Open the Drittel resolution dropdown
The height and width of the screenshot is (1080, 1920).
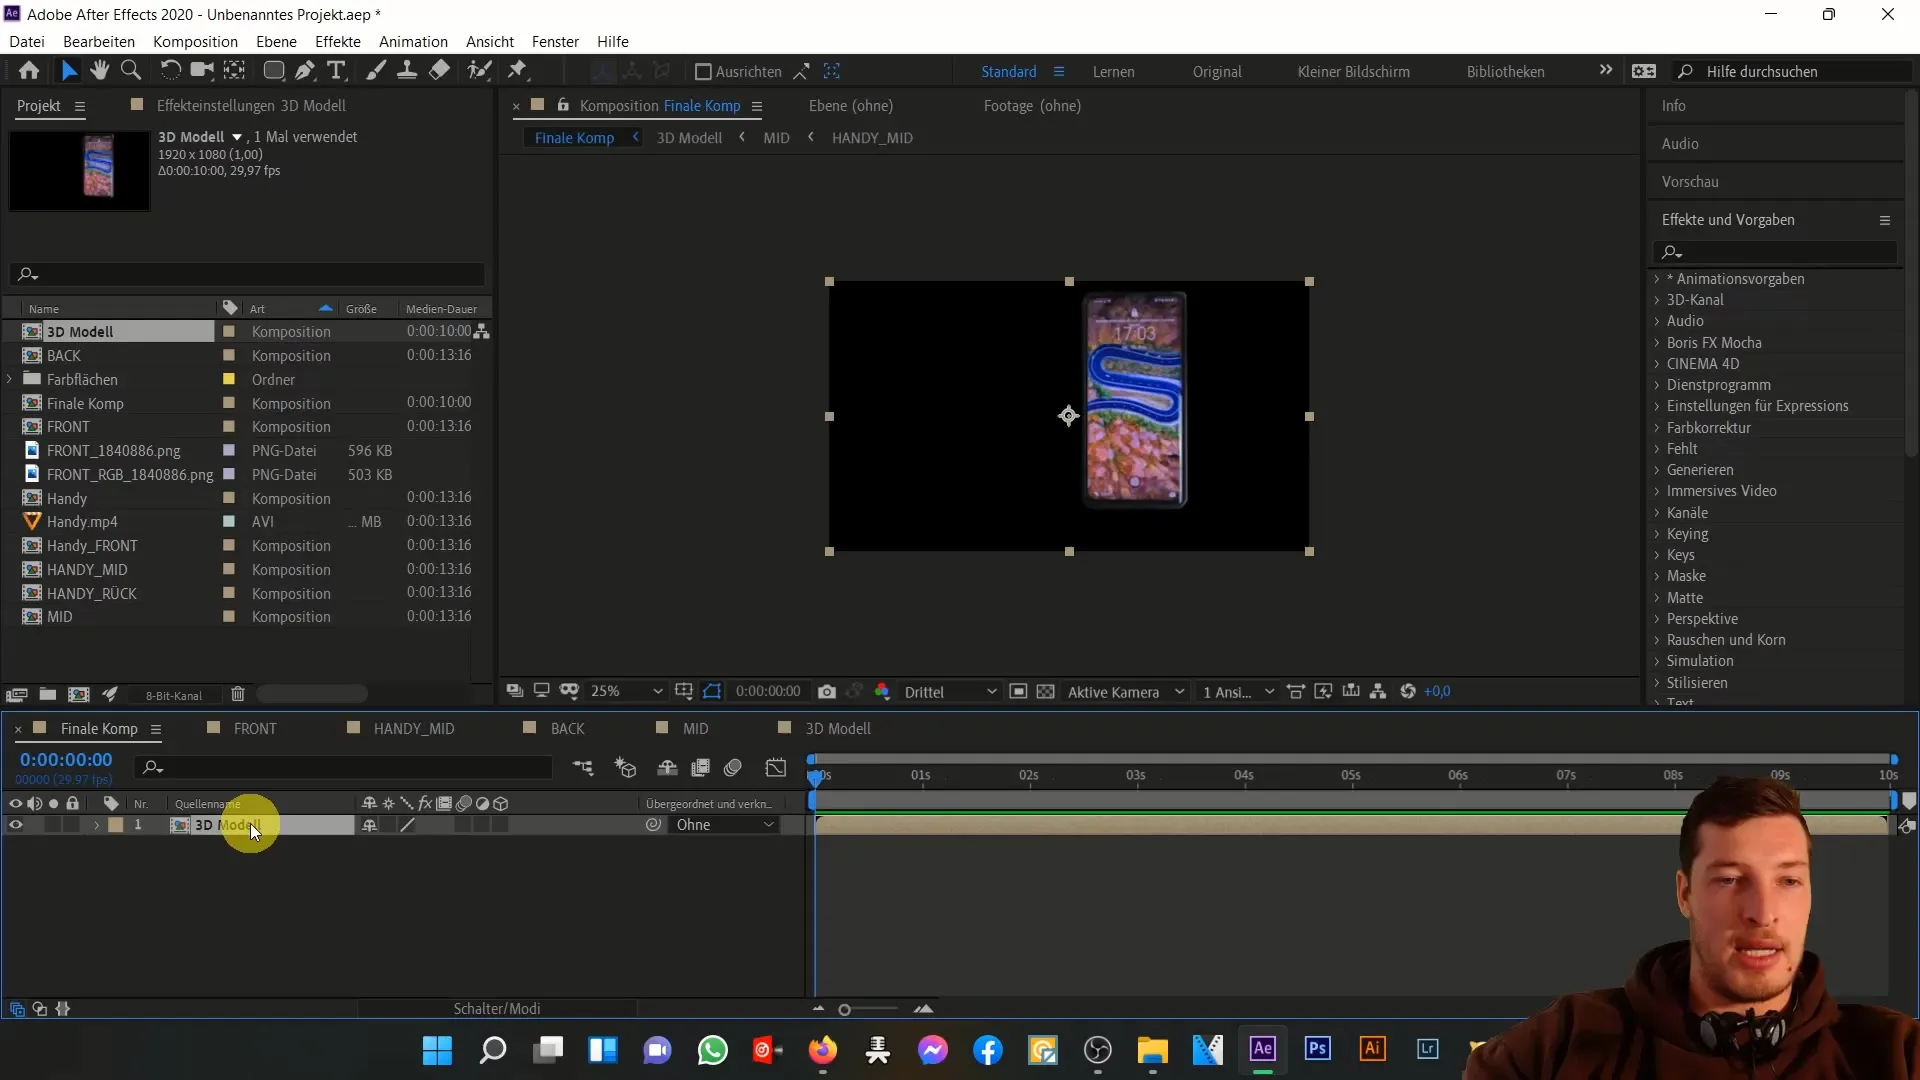[949, 692]
